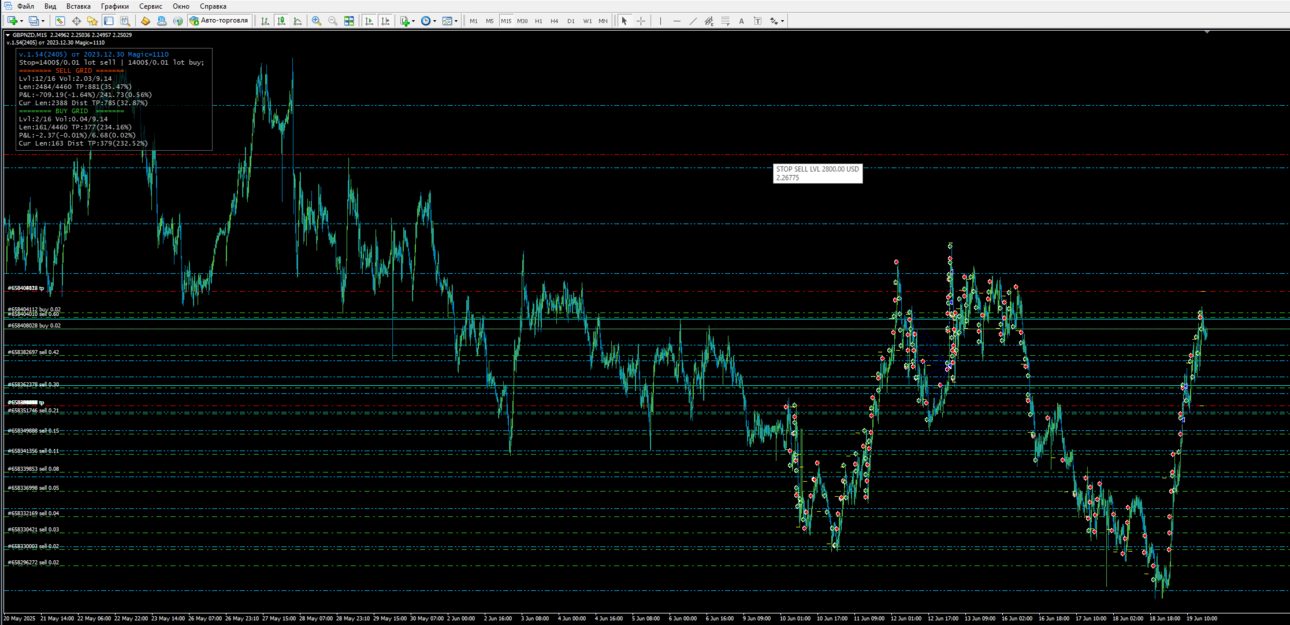Toggle the Chart Shift icon
Screen dimensions: 1290x625
pos(385,20)
